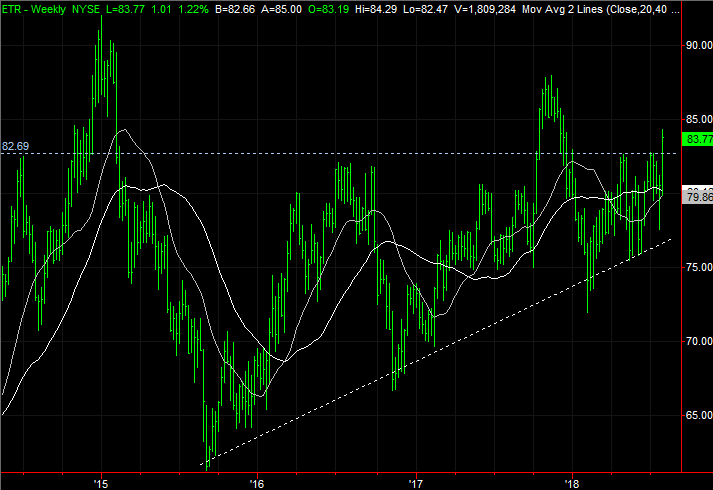713x490 pixels.
Task: Click the ETR - Weekly symbol label
Action: [x=35, y=9]
